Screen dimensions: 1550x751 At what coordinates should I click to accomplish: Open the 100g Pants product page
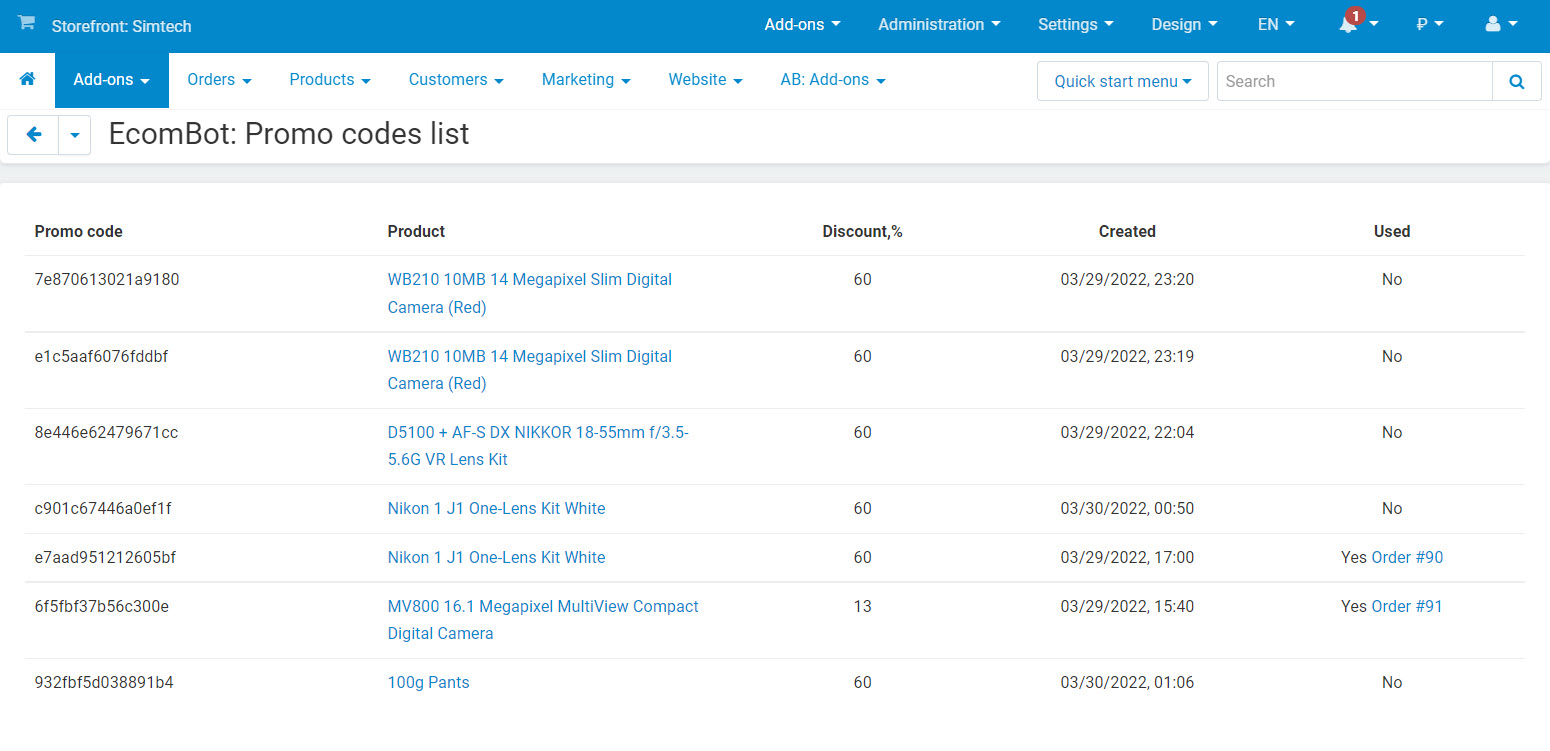(428, 682)
